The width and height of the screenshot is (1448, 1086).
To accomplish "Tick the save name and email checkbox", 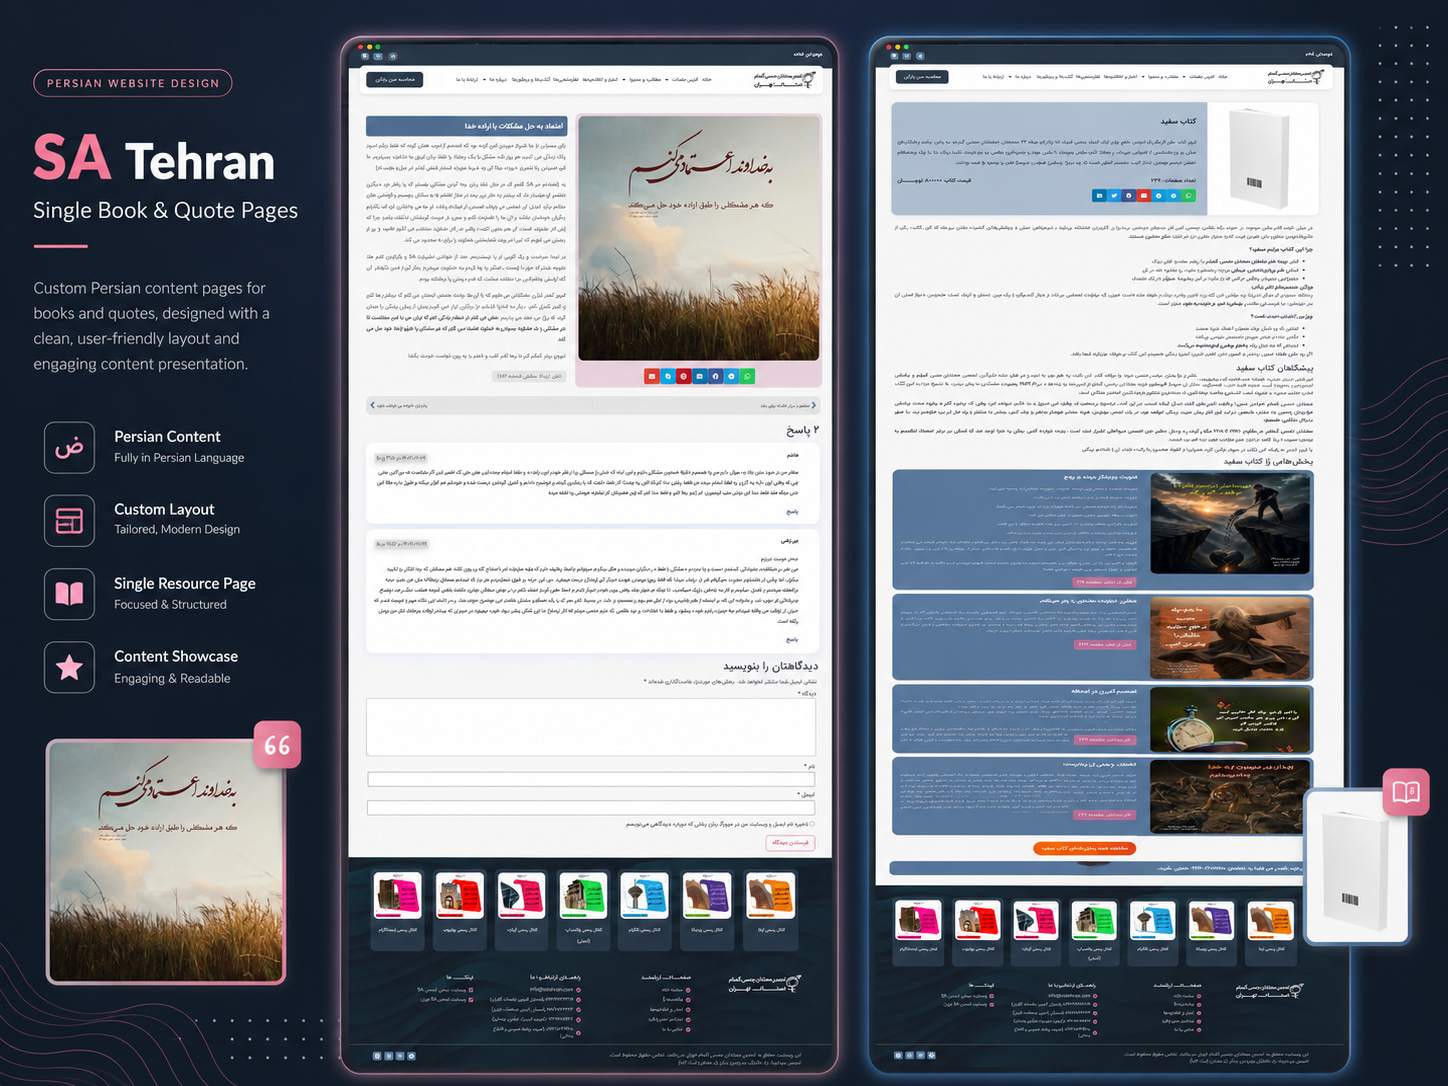I will click(812, 824).
